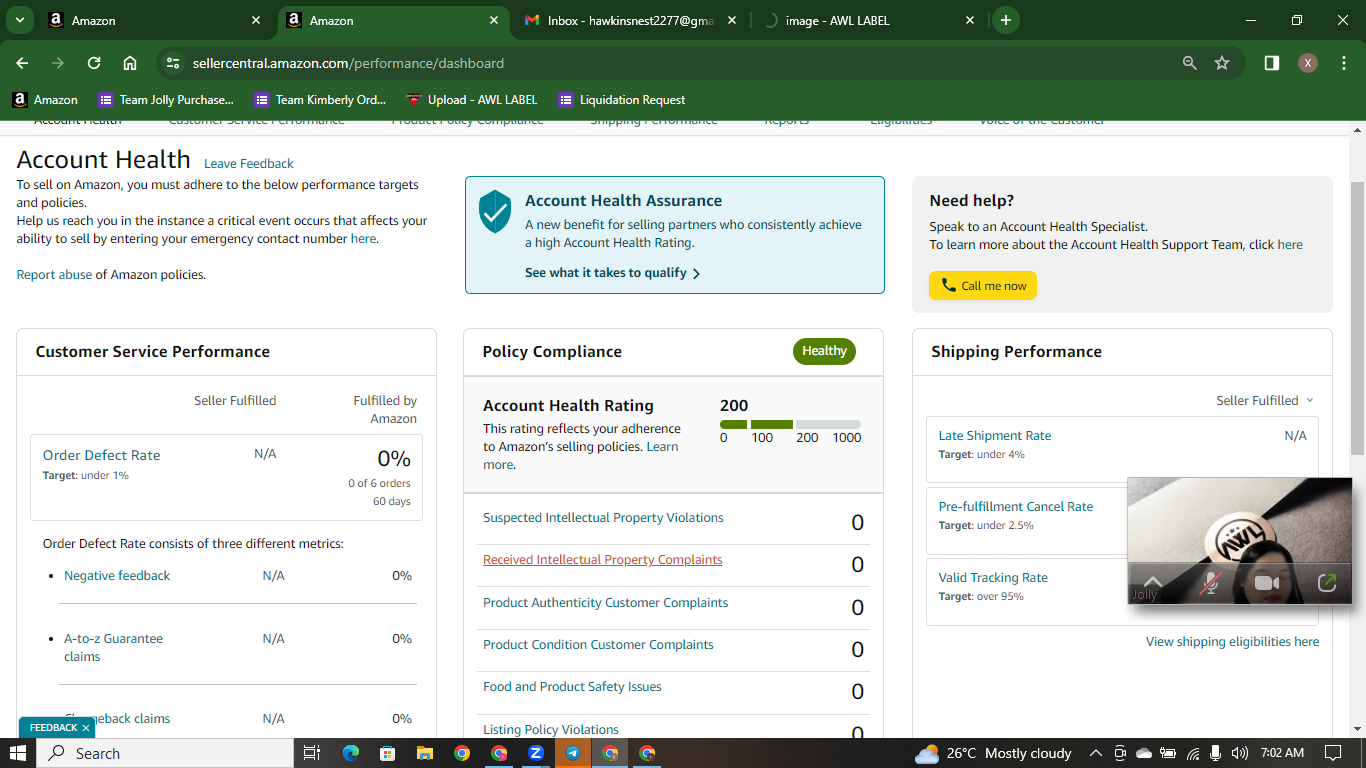Click the Healthy status badge
Screen dimensions: 1366x768
(x=824, y=351)
